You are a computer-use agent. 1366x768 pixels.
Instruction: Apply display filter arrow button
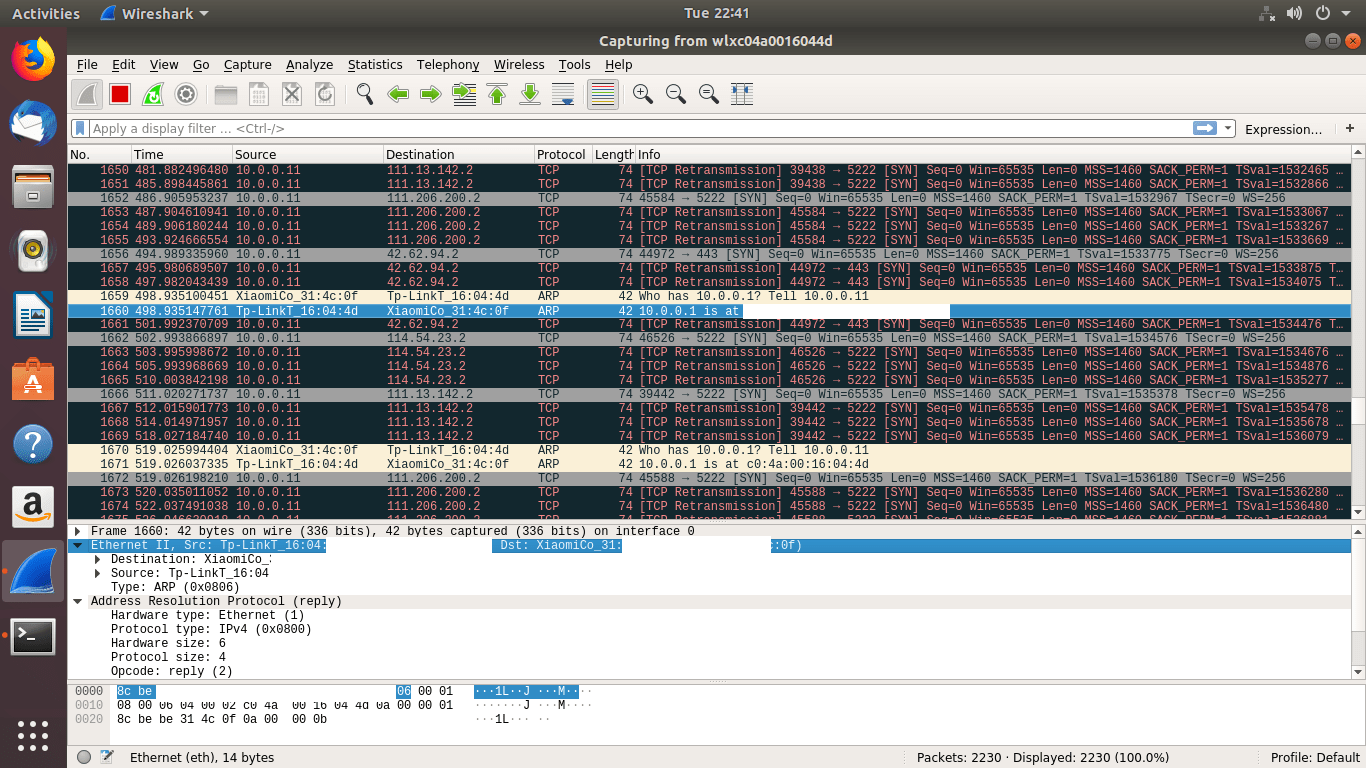point(1205,128)
